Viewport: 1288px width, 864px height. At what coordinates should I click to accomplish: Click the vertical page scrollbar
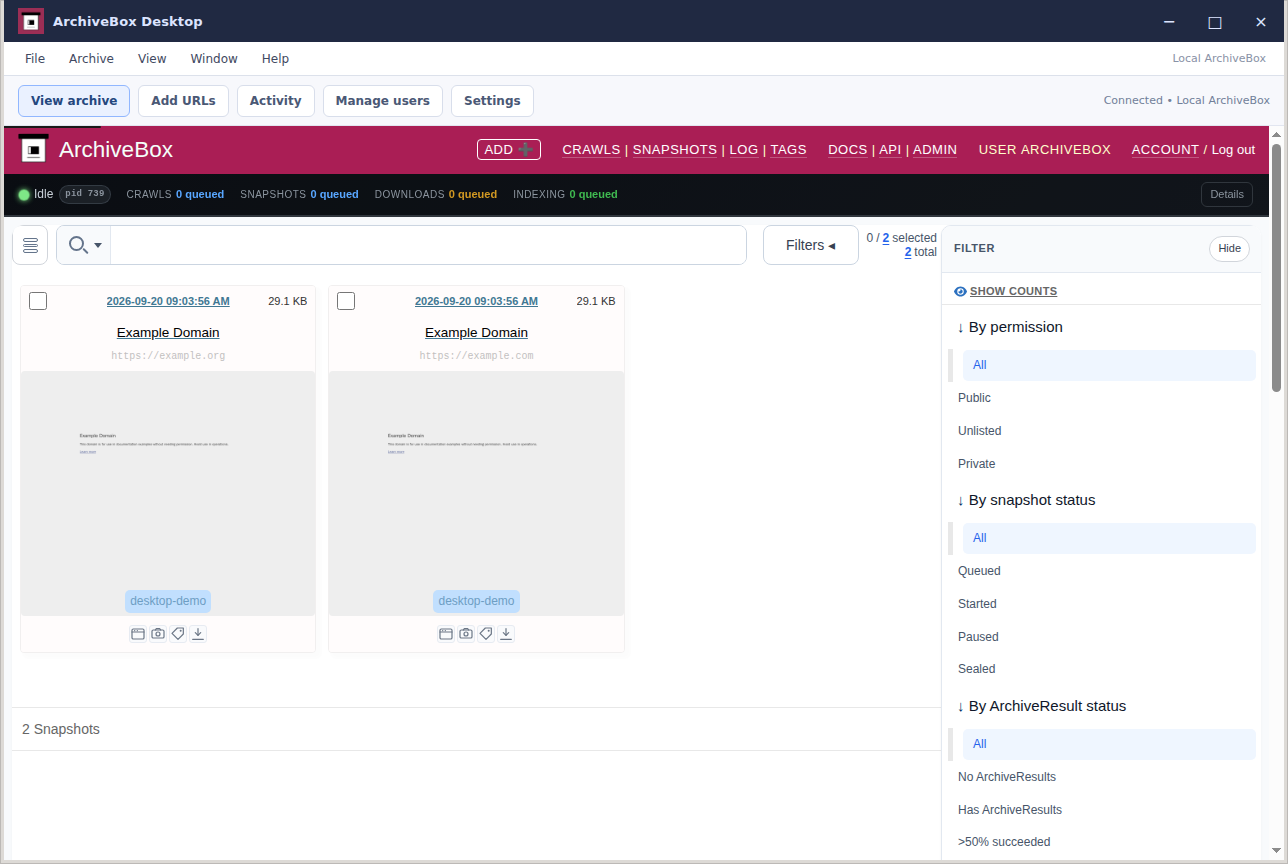1277,267
